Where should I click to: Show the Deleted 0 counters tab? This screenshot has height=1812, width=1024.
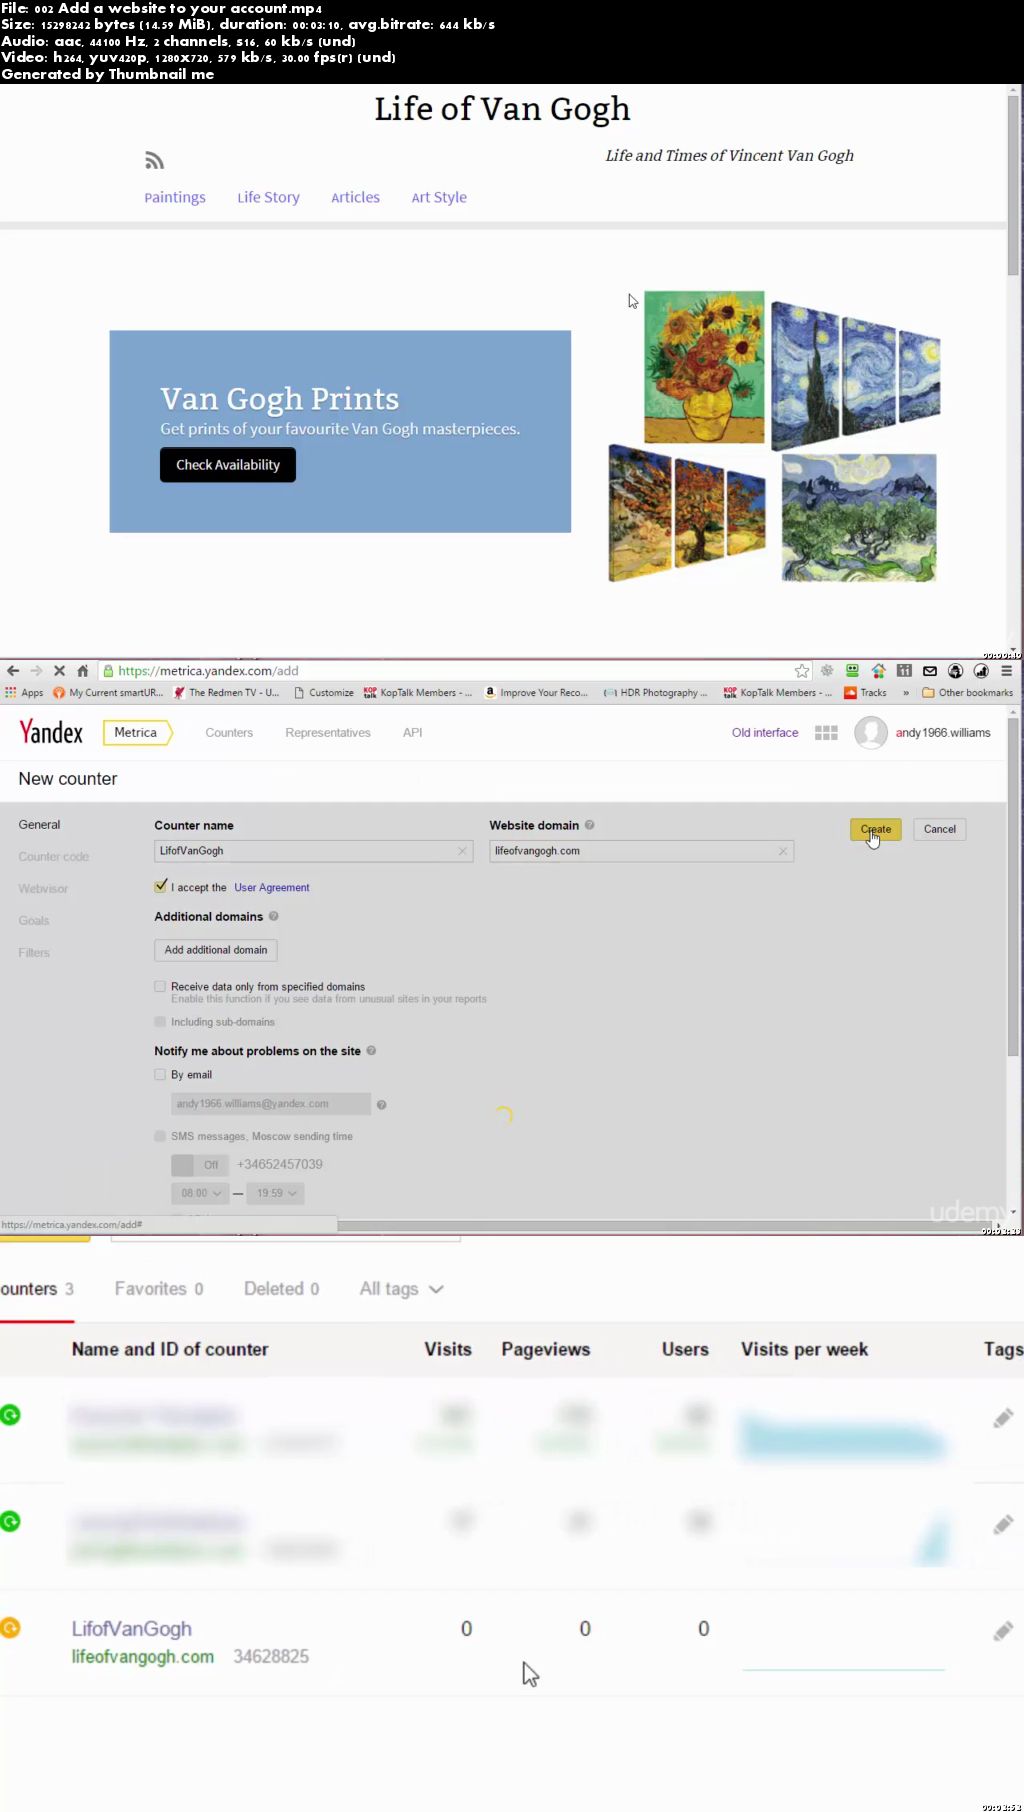coord(282,1289)
